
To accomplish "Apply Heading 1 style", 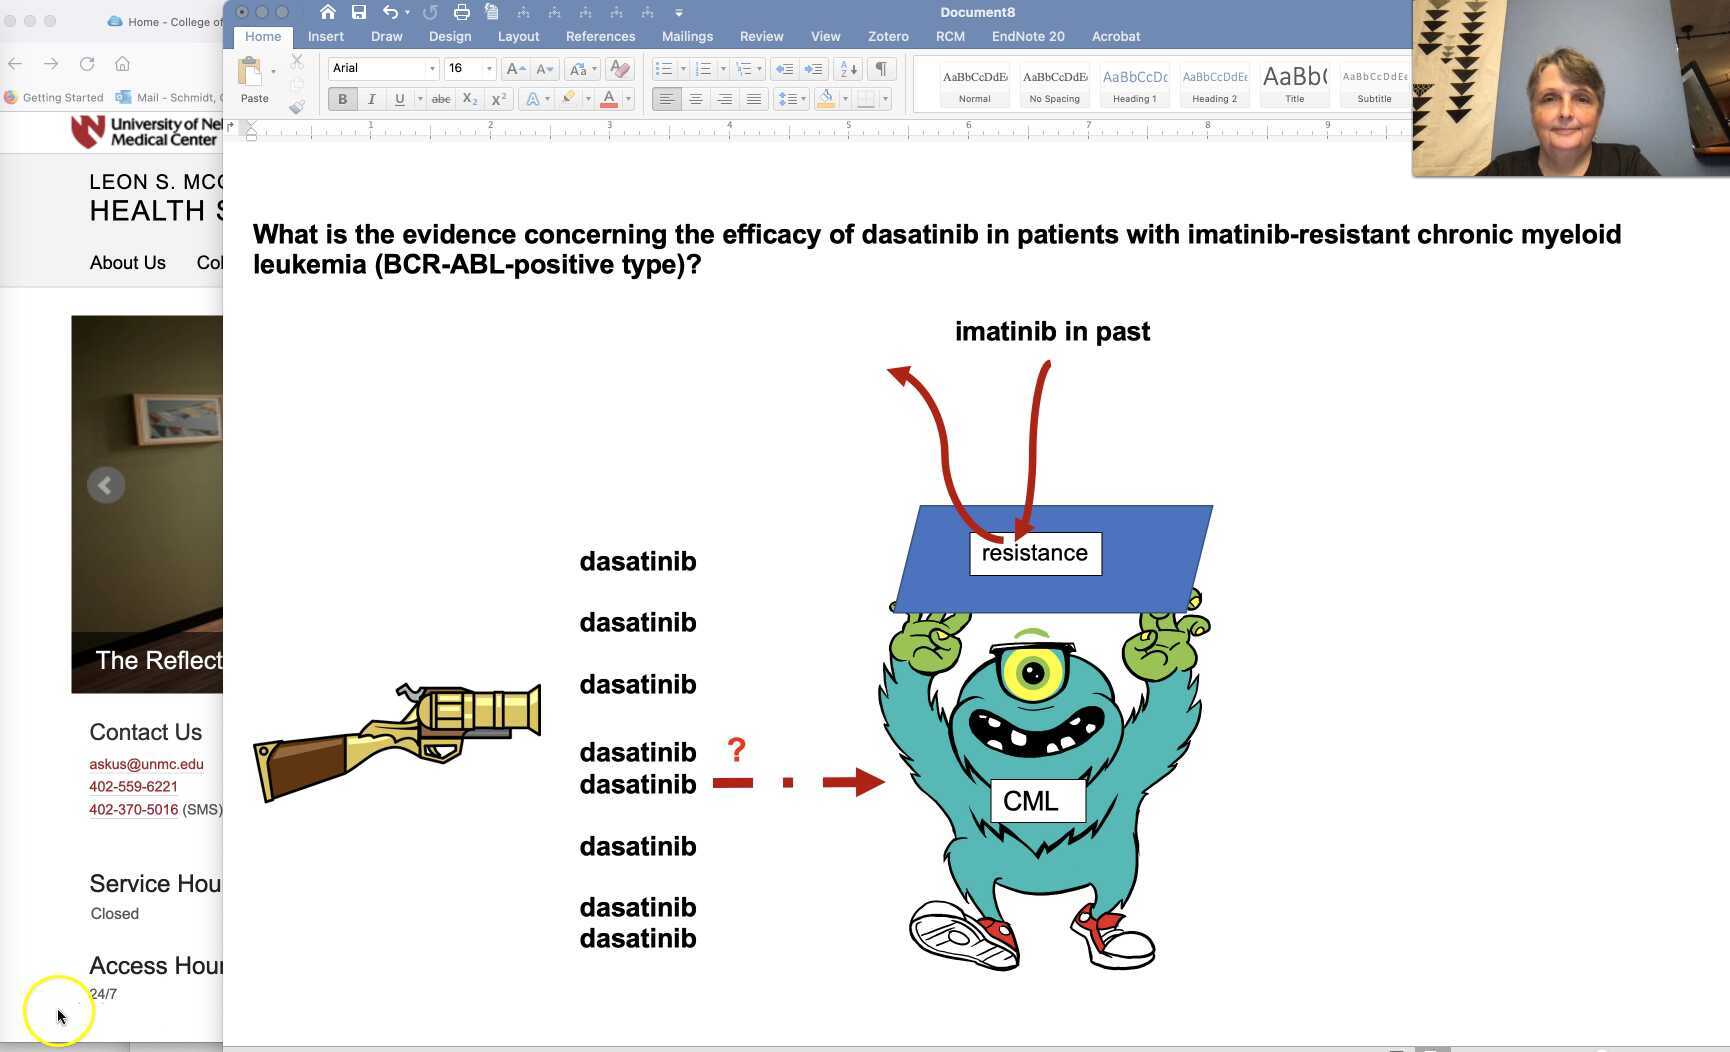I will [1134, 84].
